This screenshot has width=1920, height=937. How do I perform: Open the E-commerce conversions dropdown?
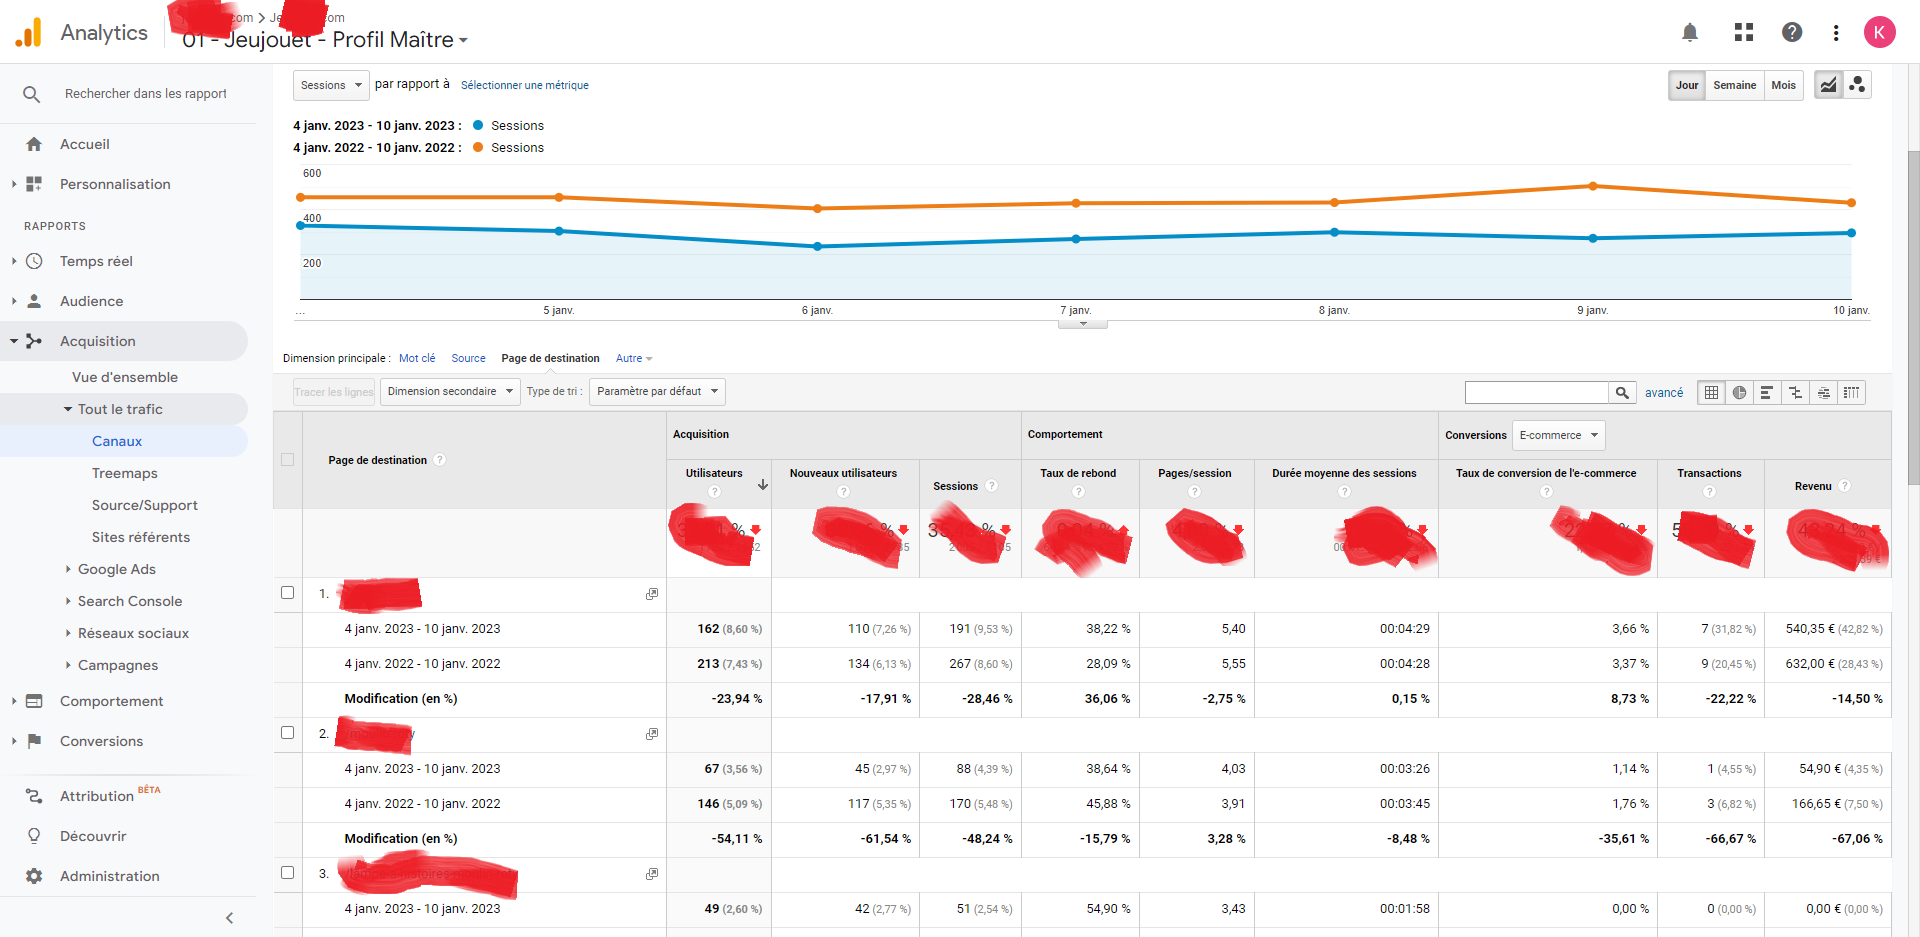1557,435
